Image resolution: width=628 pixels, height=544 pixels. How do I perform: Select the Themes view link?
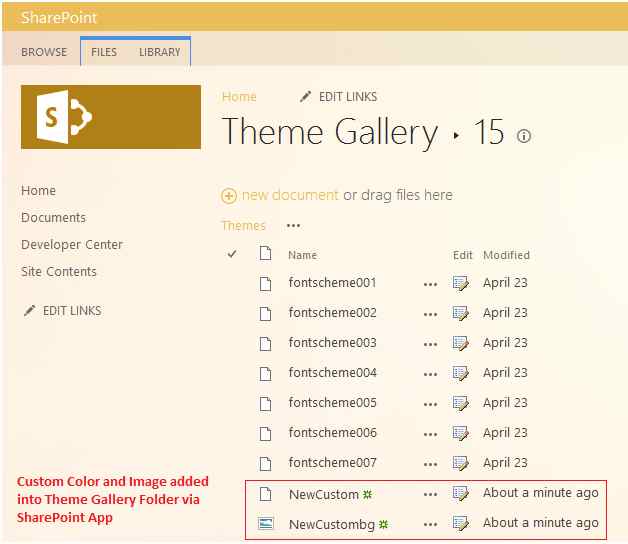coord(244,226)
